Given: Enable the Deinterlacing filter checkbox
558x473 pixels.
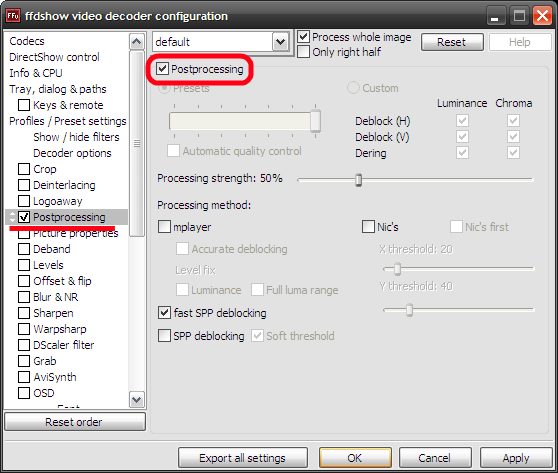Looking at the screenshot, I should [x=24, y=185].
